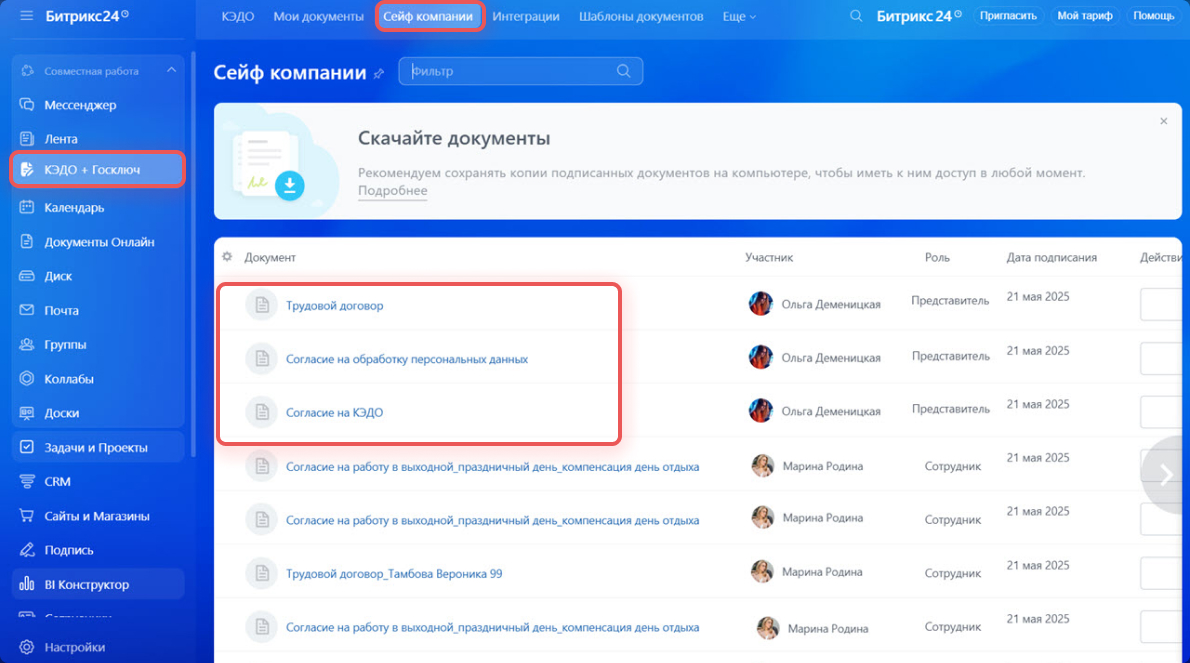
Task: Click into the Фильтр search field
Action: [x=521, y=71]
